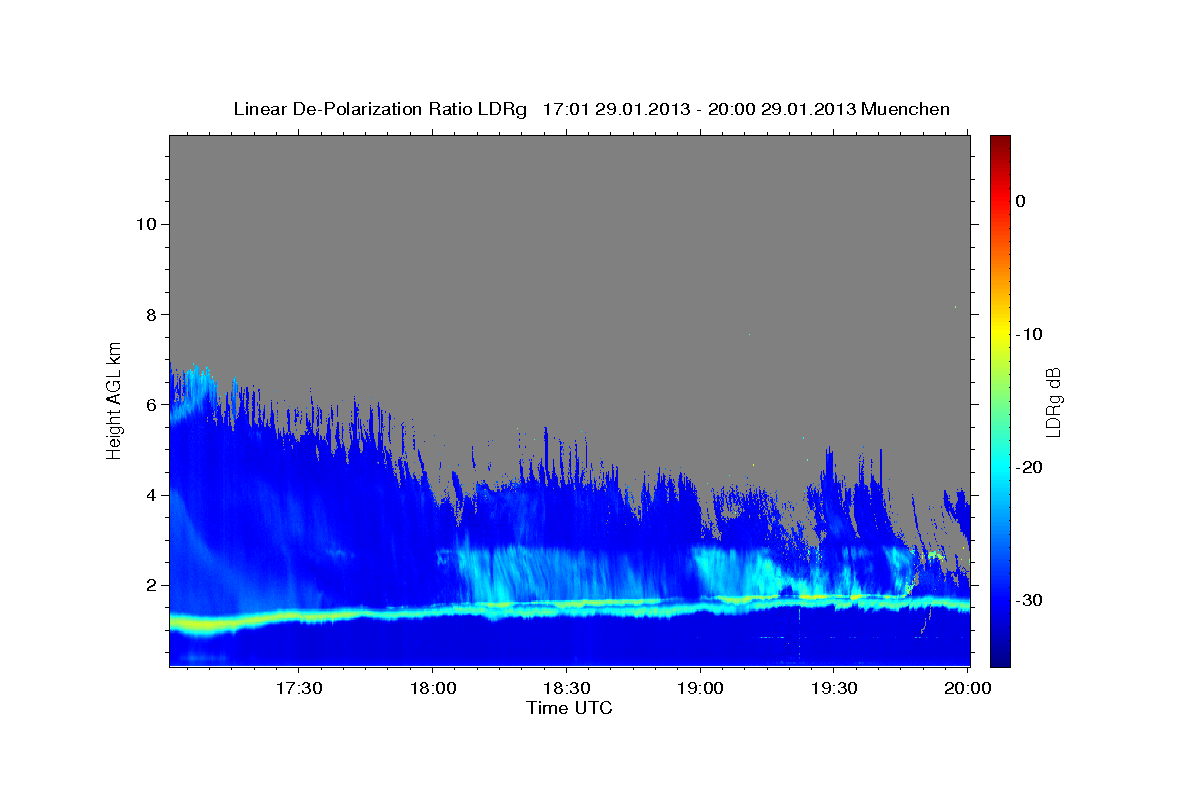
Task: Click the 19:30 time tick label
Action: coord(835,689)
